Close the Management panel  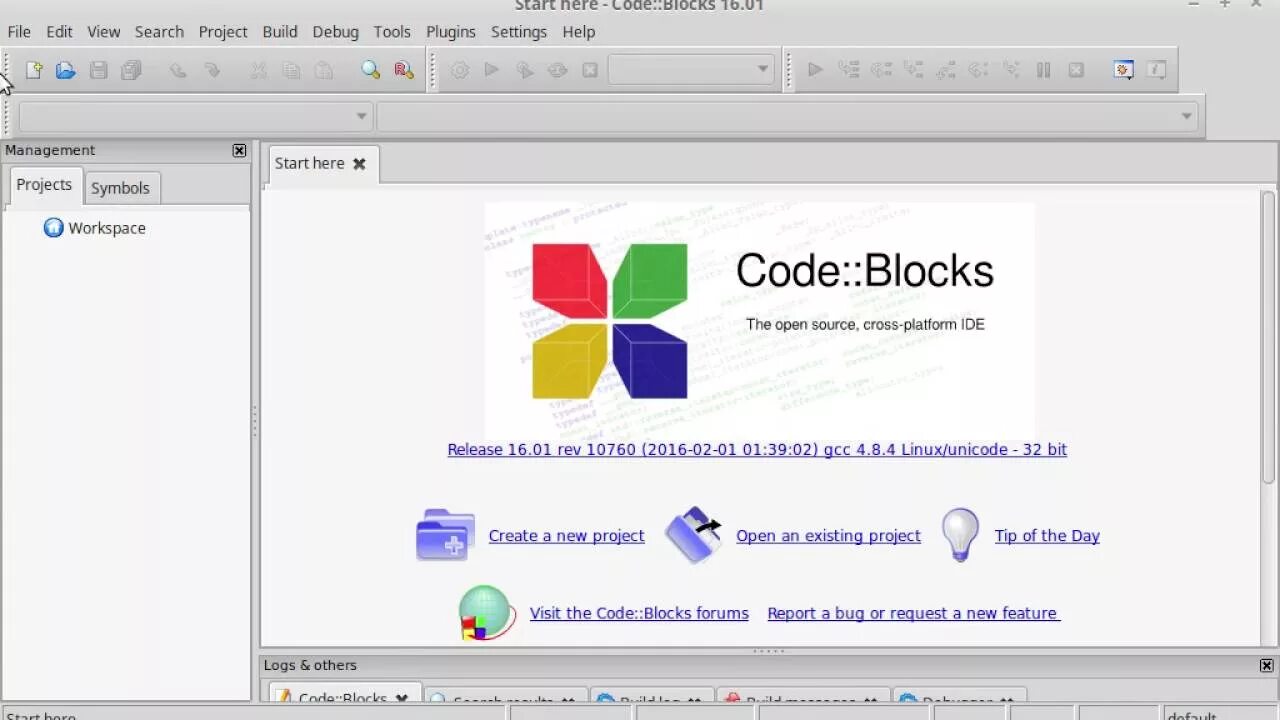pos(239,150)
